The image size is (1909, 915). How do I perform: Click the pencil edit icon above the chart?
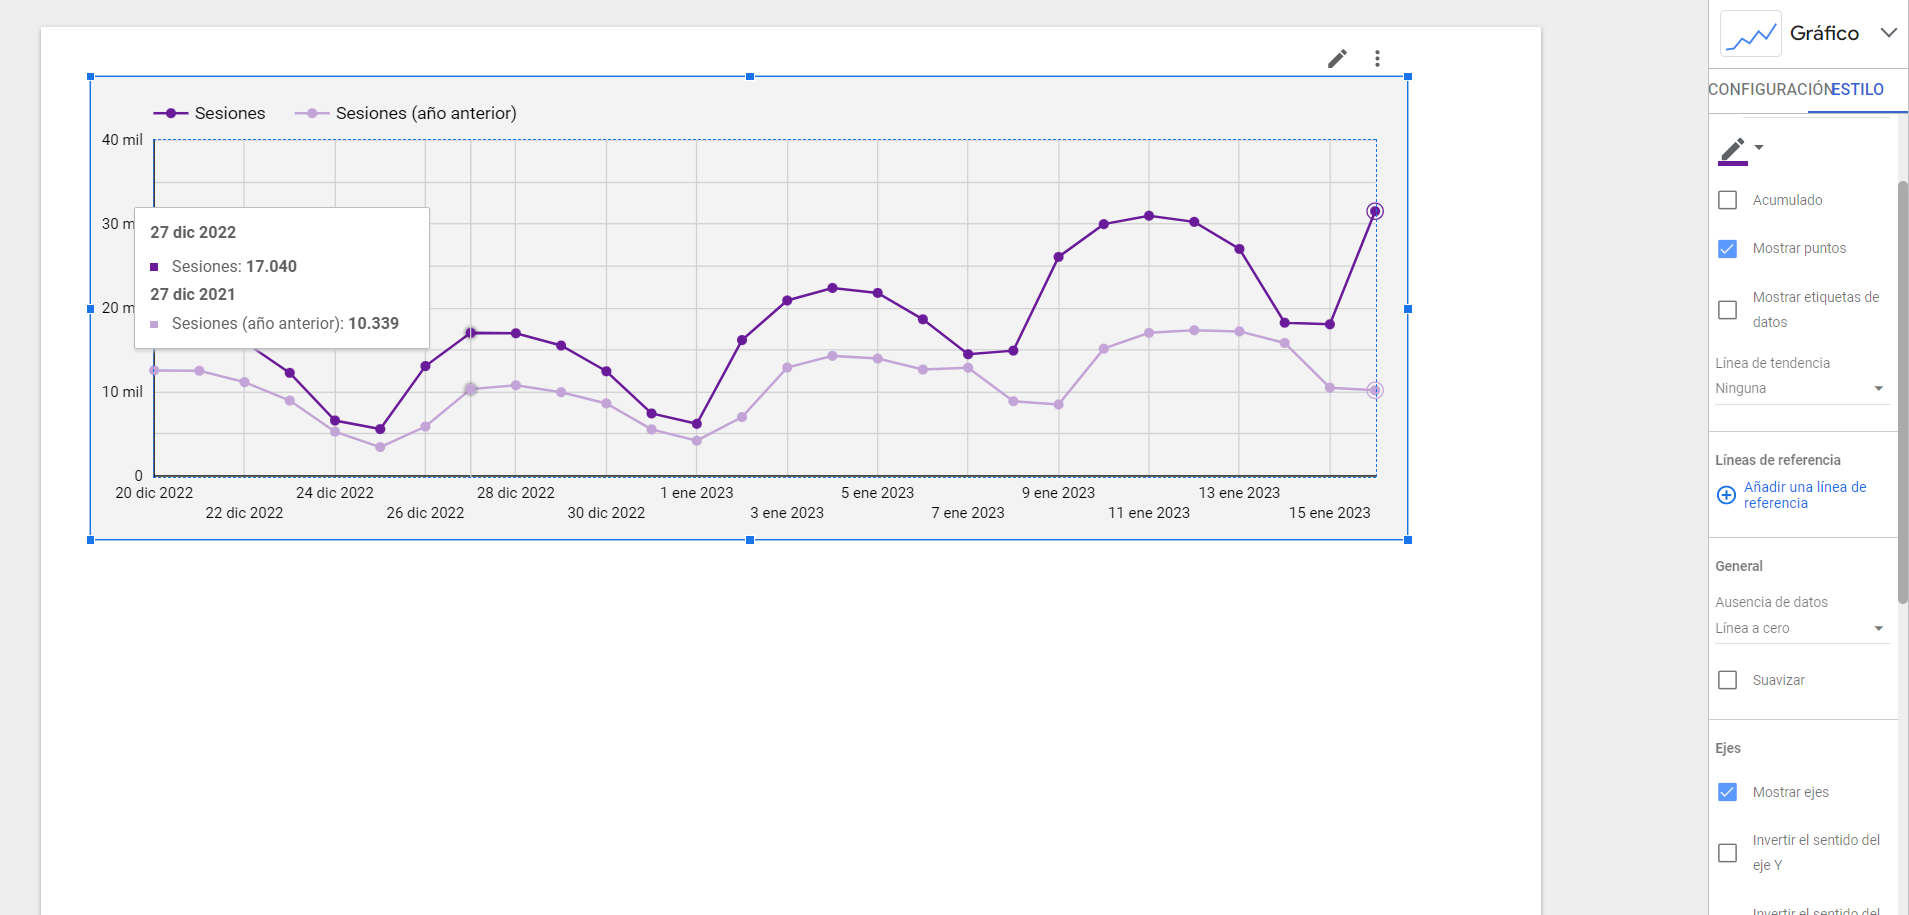pos(1337,59)
